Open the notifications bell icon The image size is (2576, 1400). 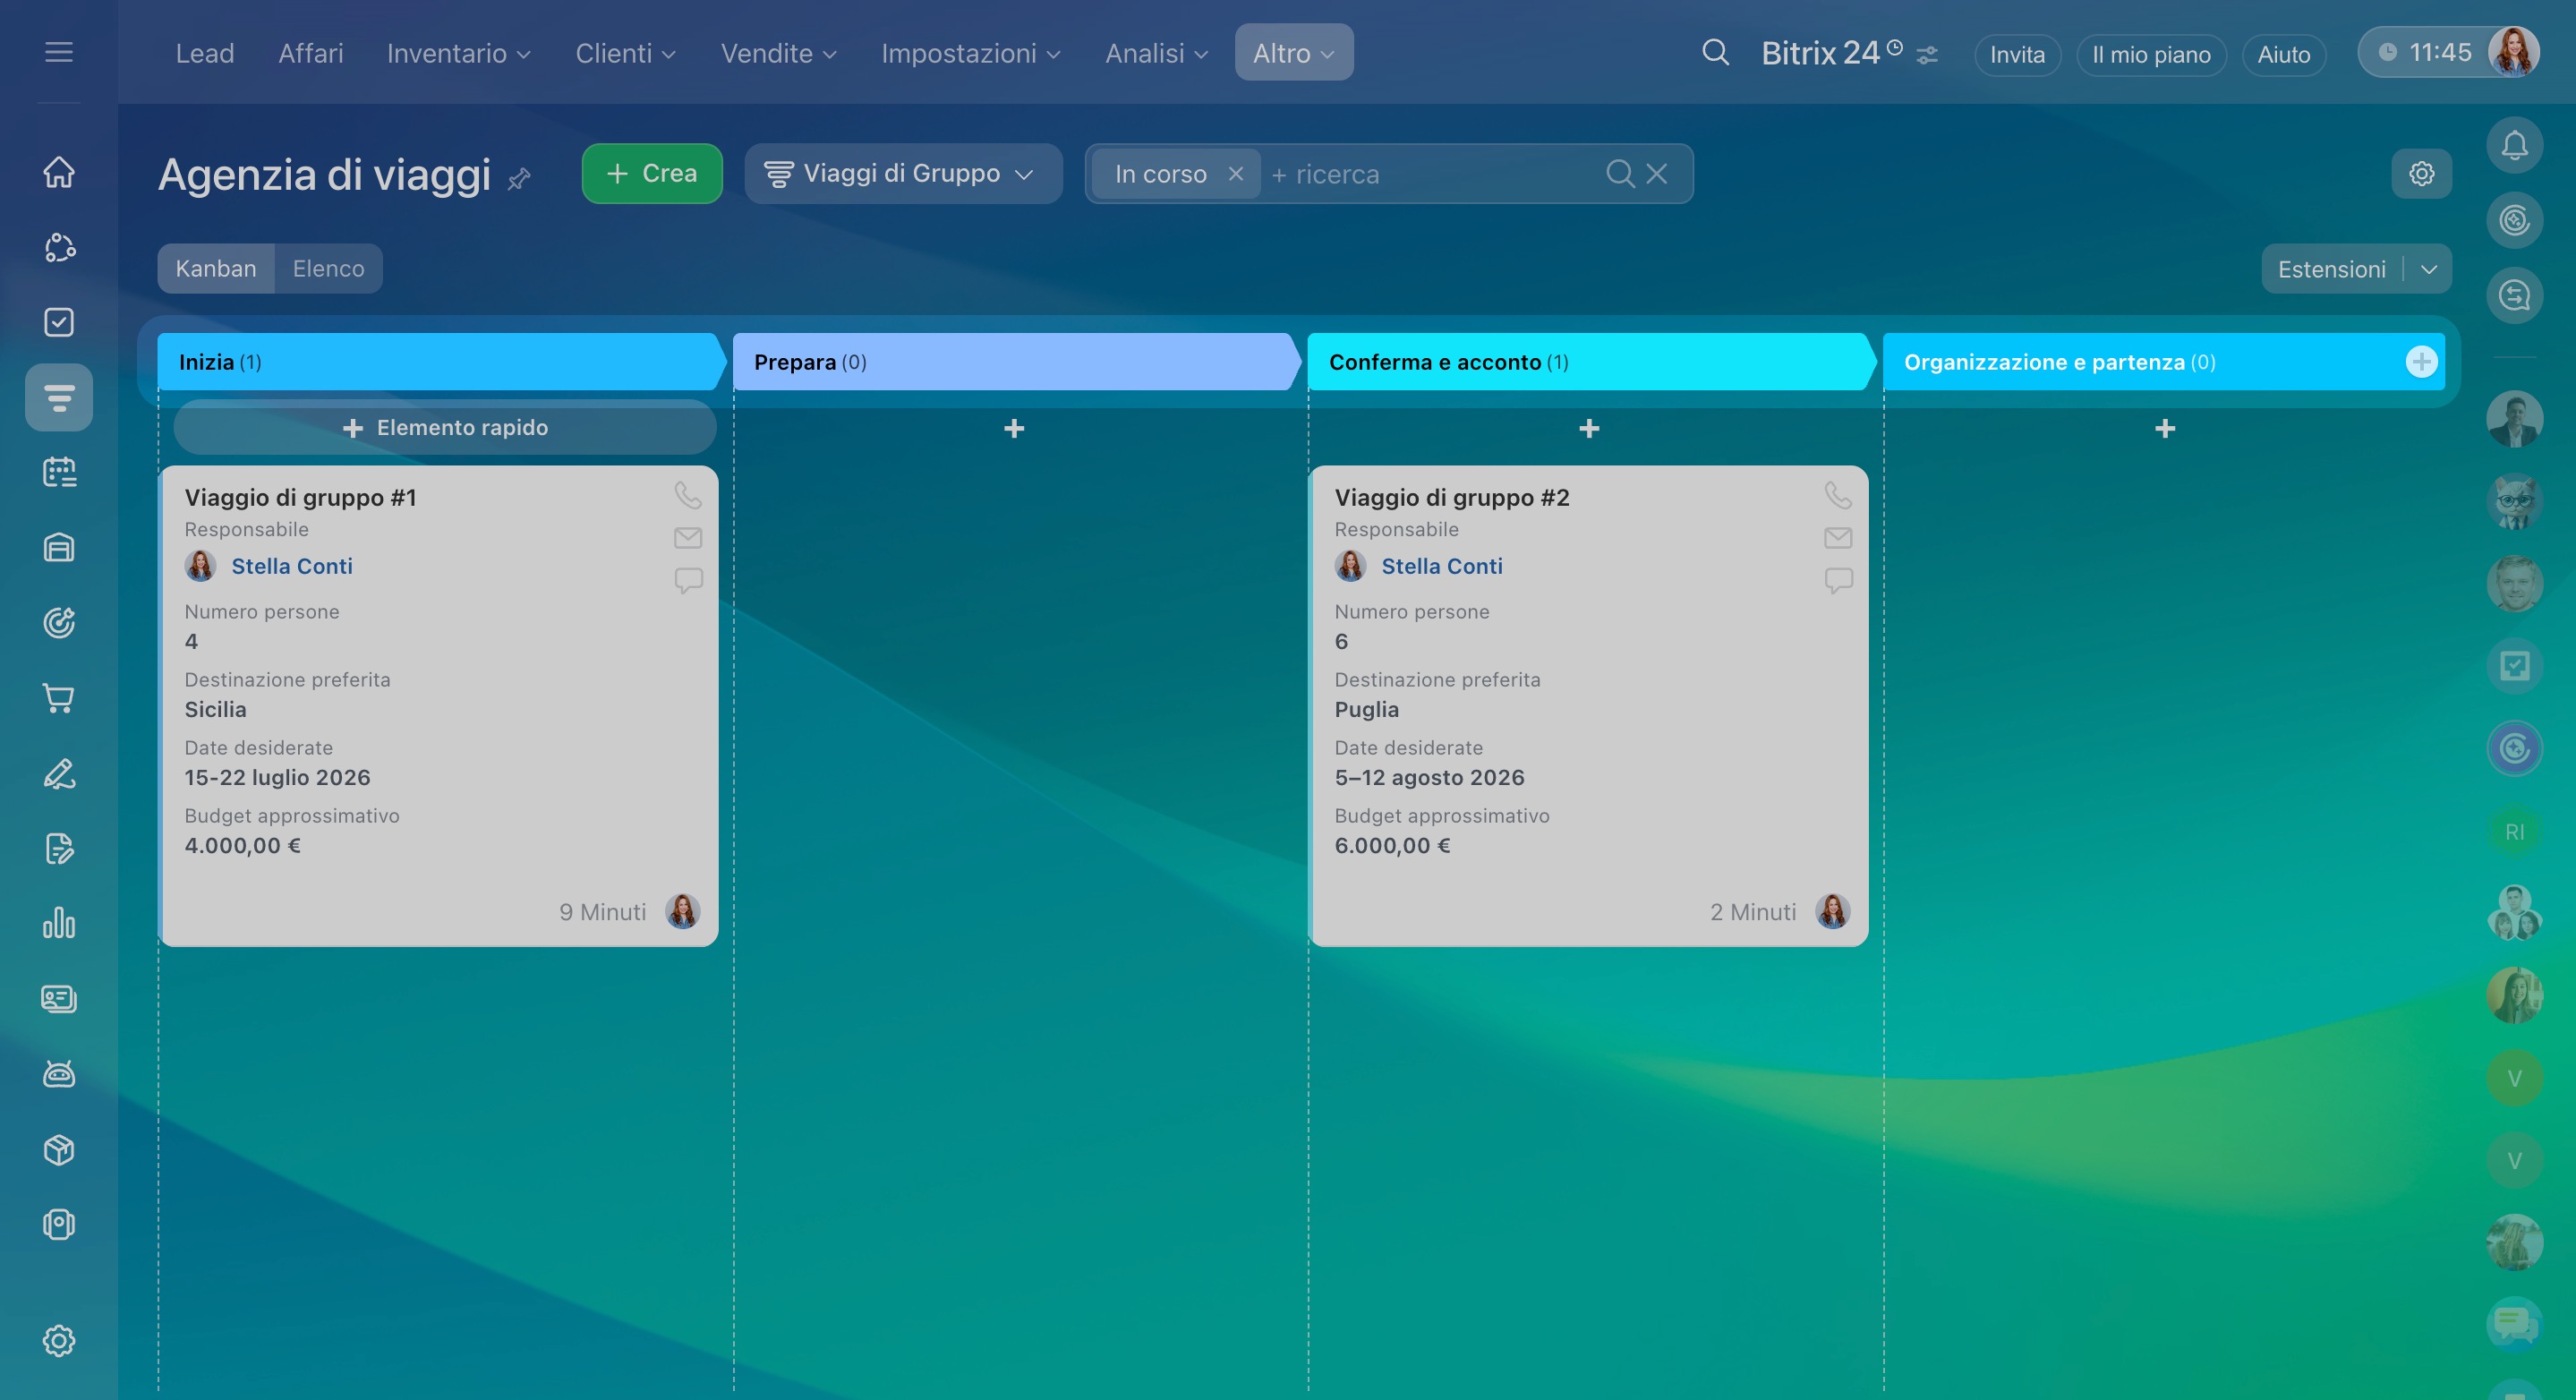(x=2514, y=146)
